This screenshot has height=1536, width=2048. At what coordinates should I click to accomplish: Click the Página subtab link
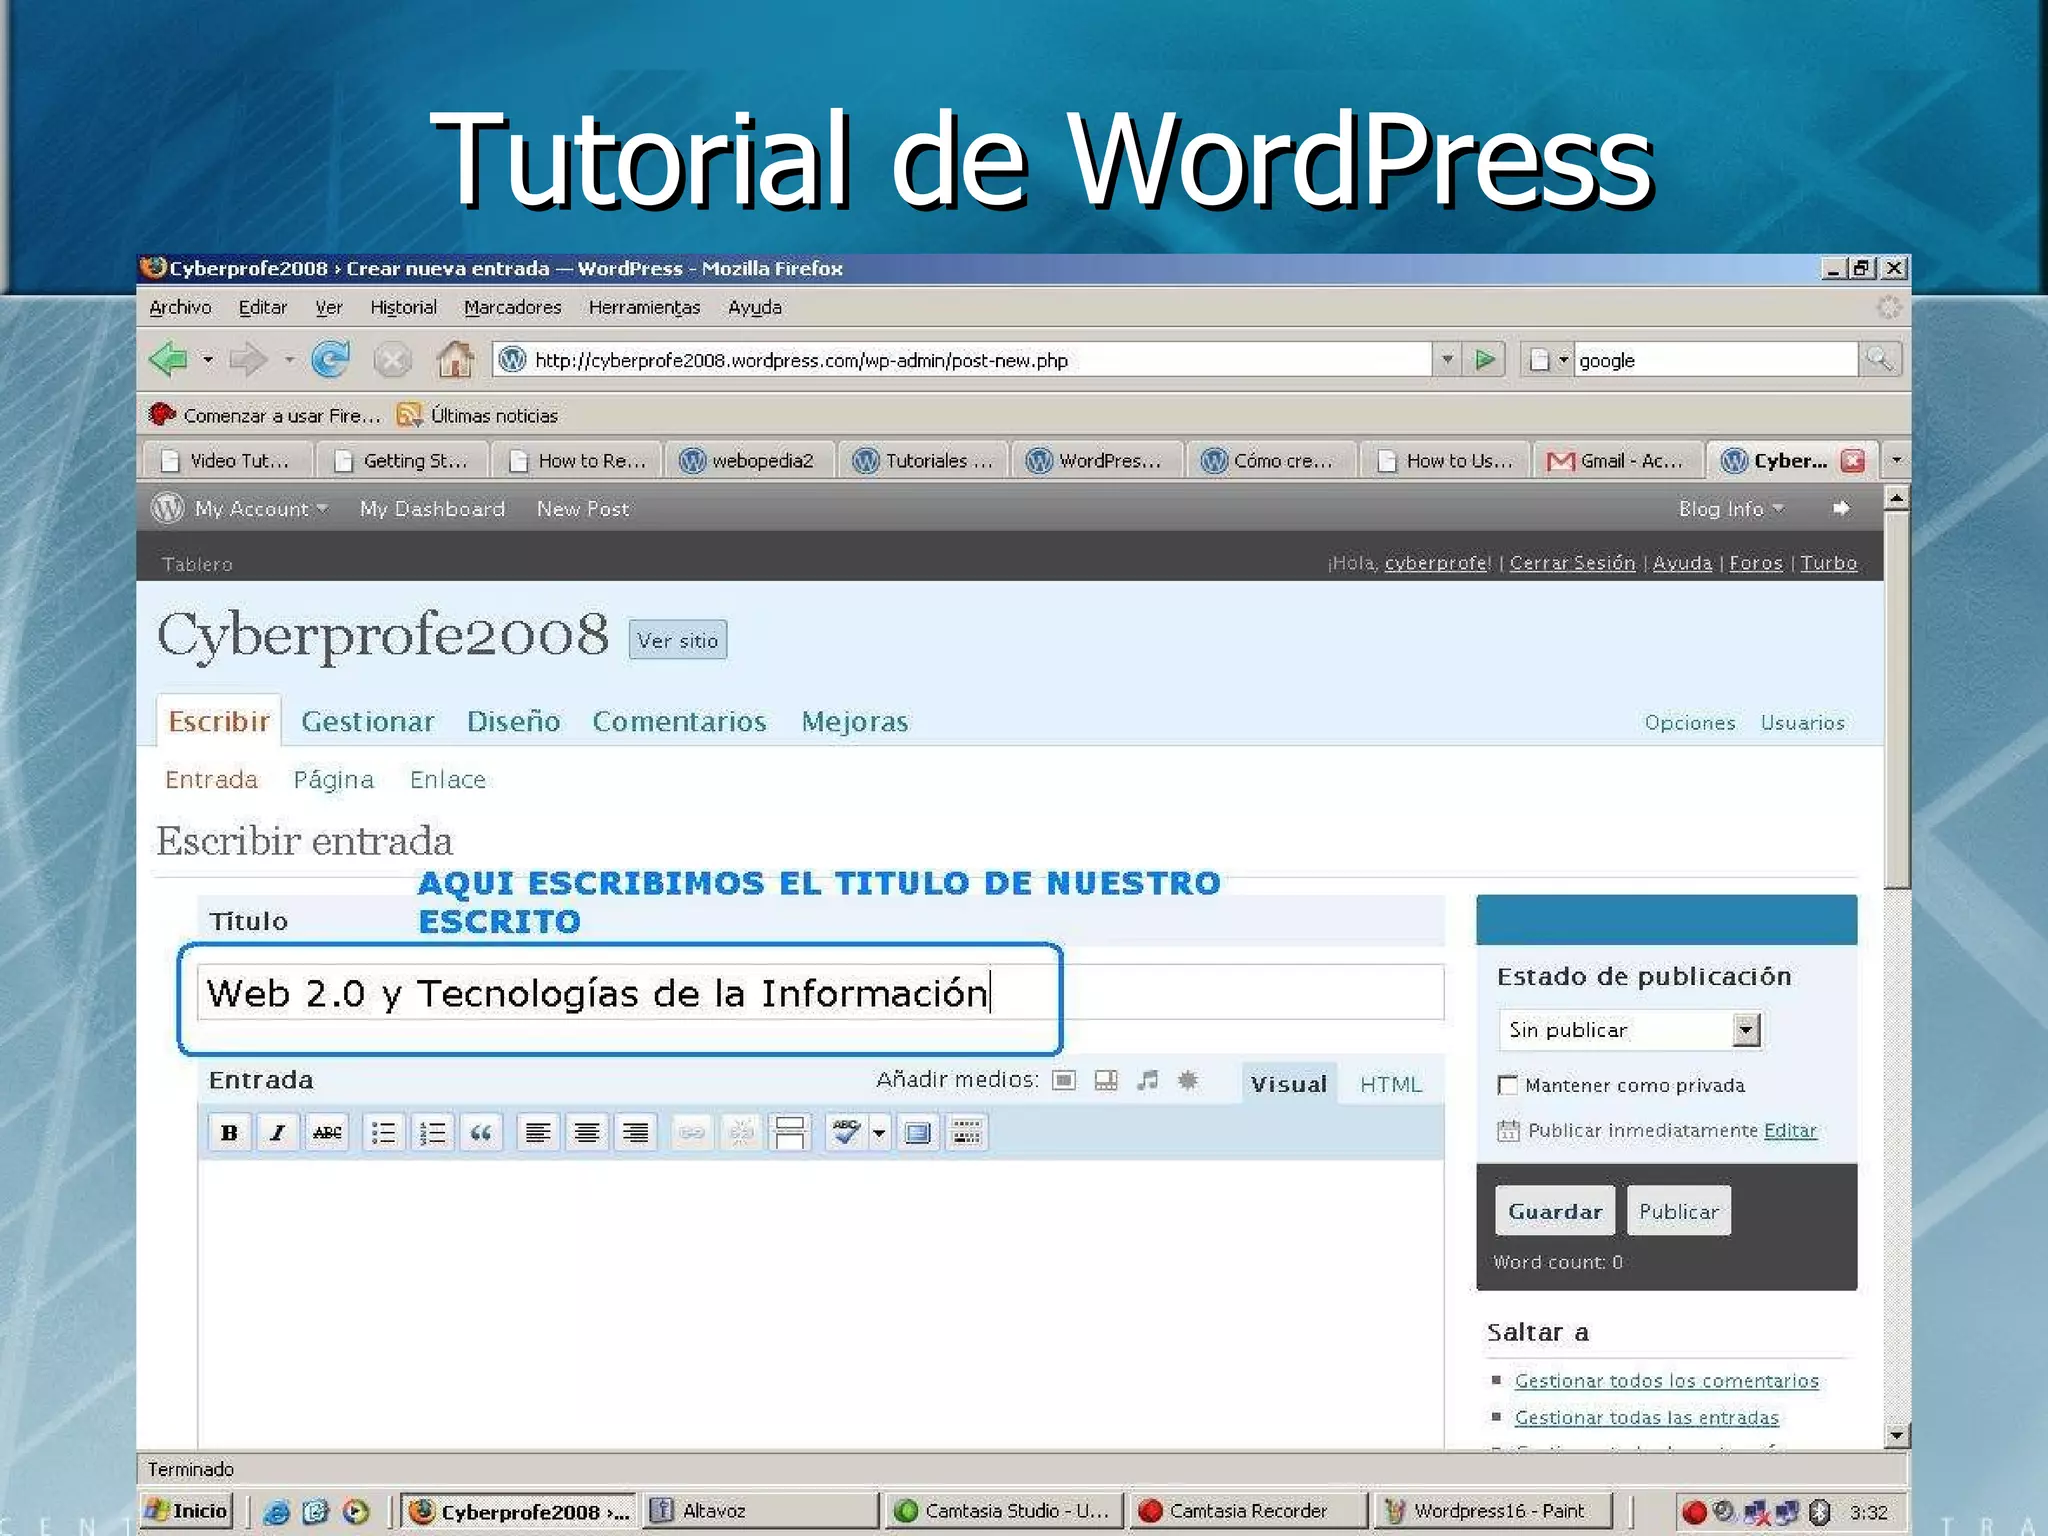pyautogui.click(x=333, y=780)
